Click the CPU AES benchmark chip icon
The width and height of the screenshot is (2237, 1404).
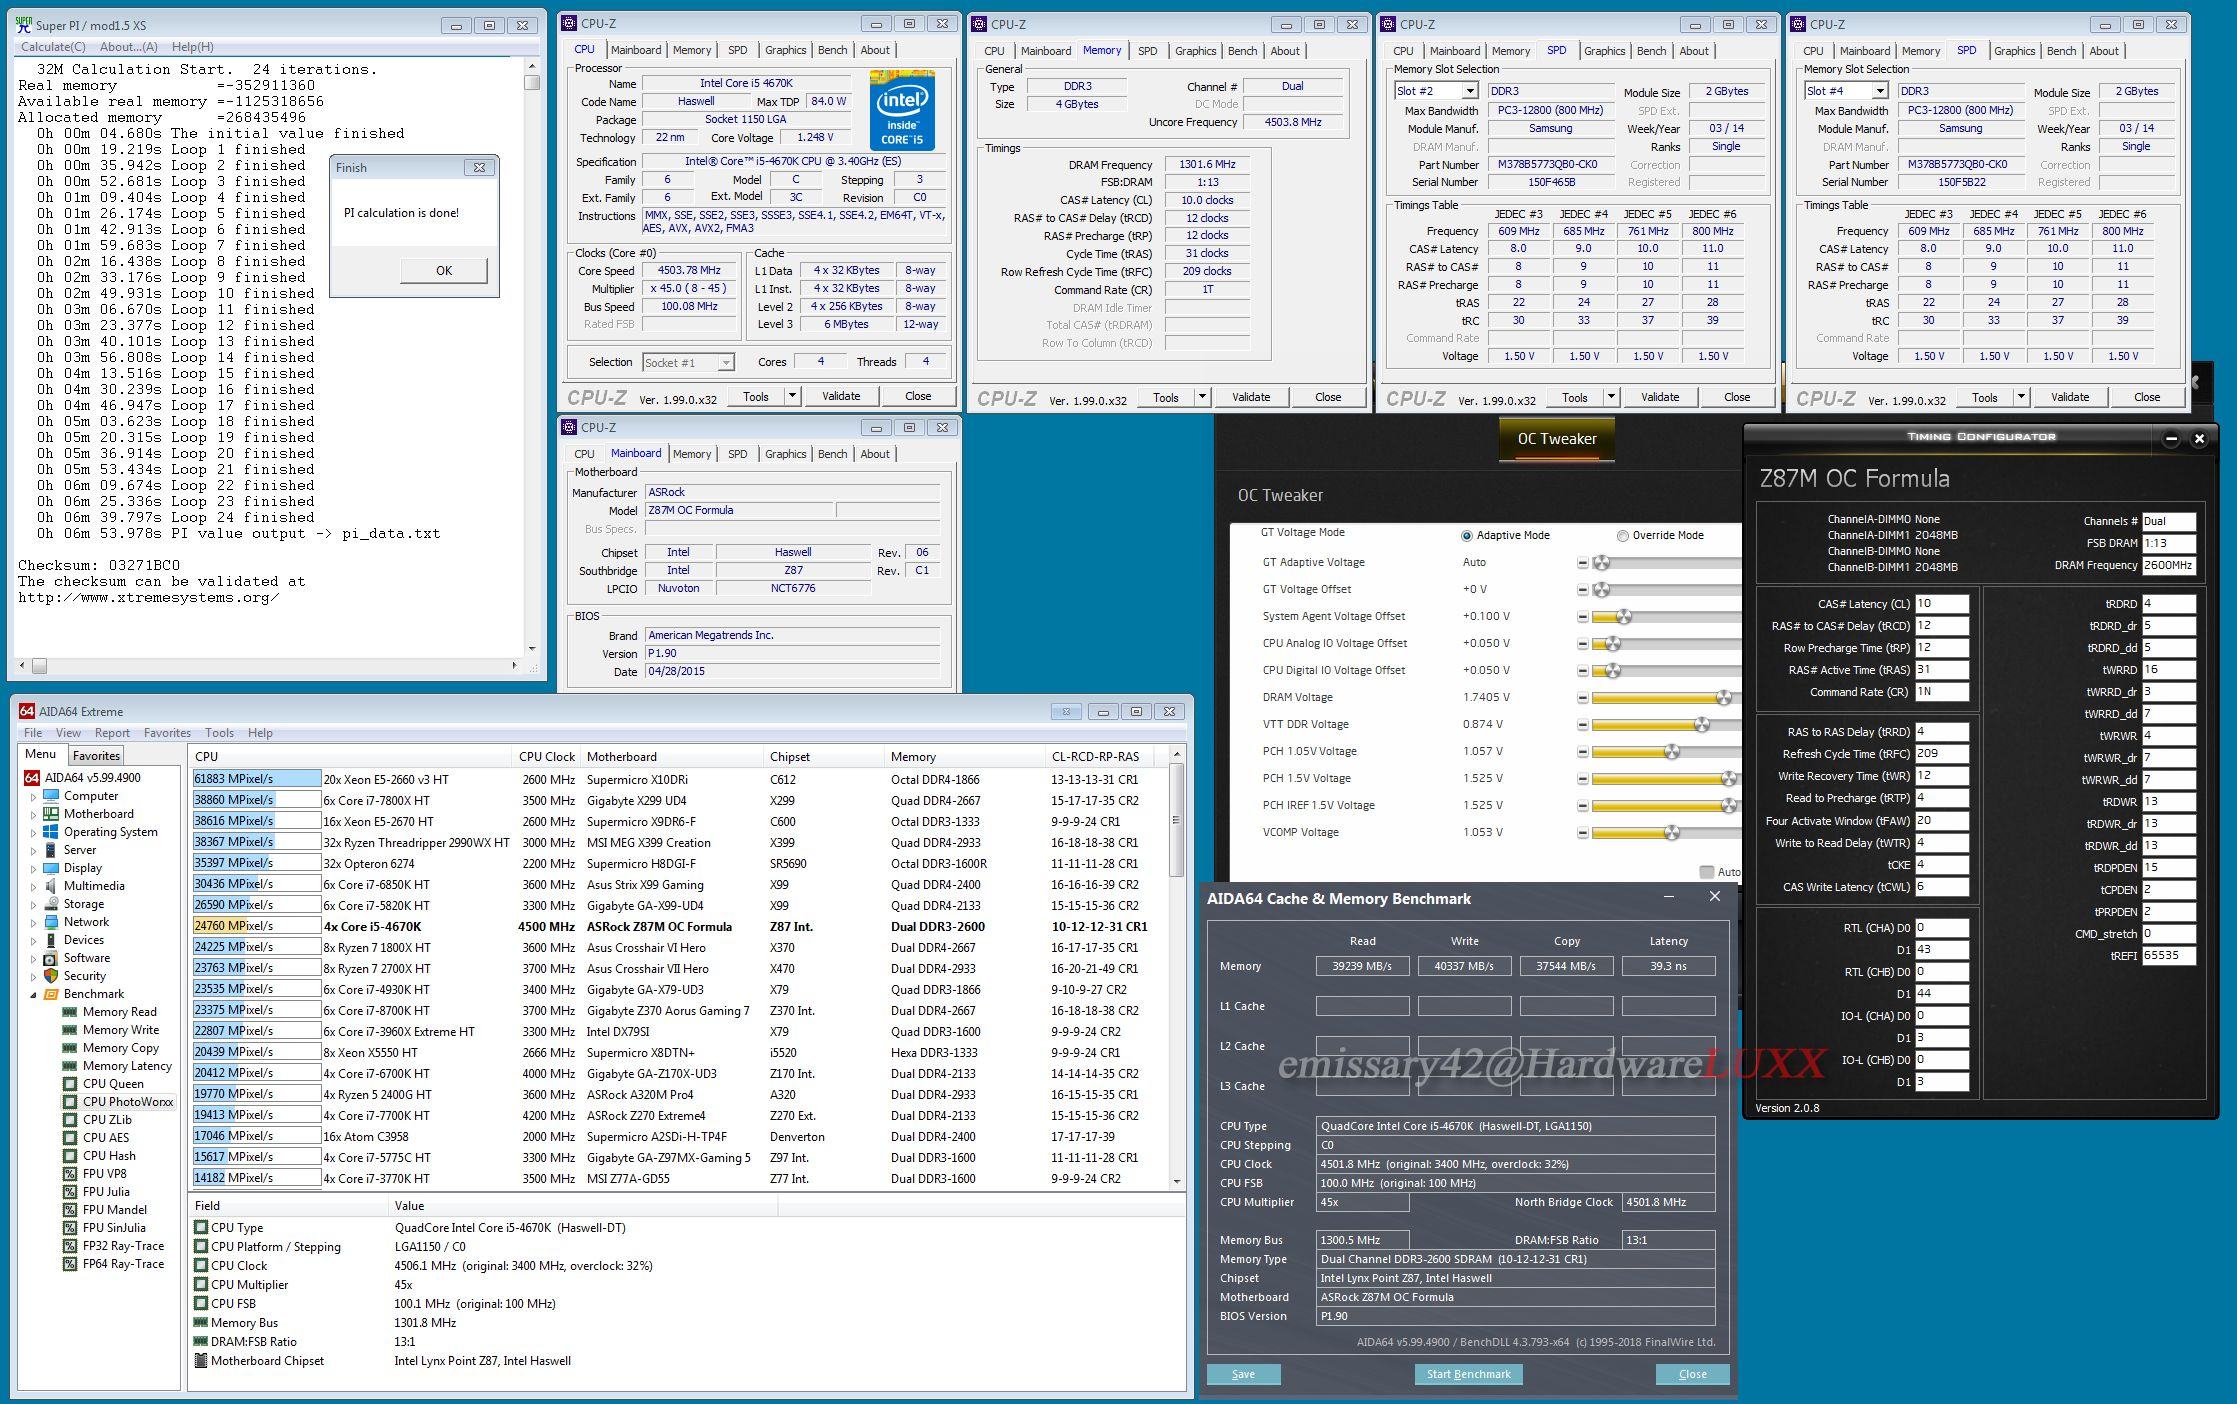pos(70,1138)
